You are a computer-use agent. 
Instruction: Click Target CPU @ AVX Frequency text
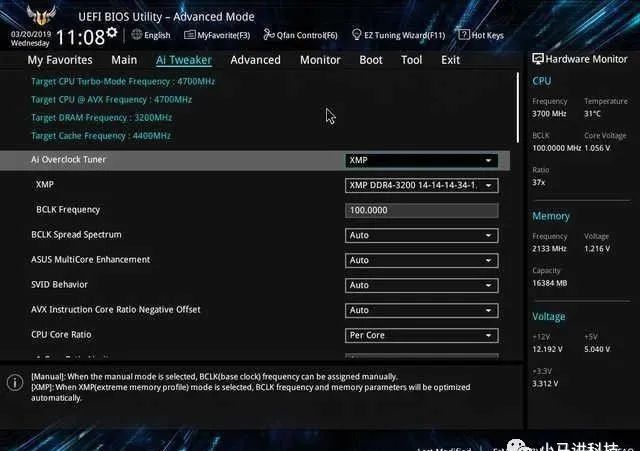pos(111,100)
